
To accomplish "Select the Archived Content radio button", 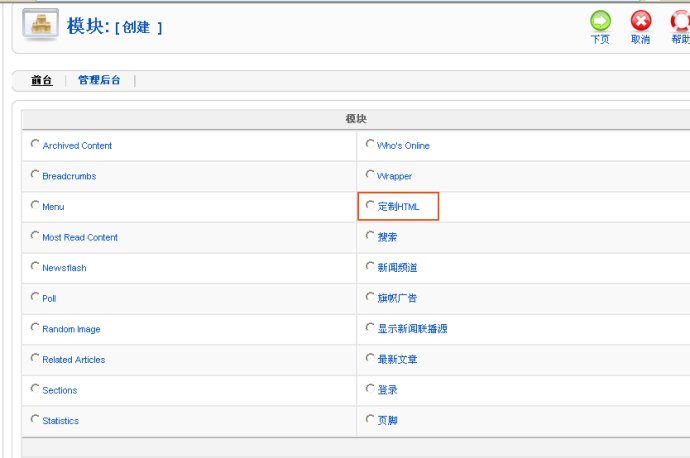I will pyautogui.click(x=35, y=143).
